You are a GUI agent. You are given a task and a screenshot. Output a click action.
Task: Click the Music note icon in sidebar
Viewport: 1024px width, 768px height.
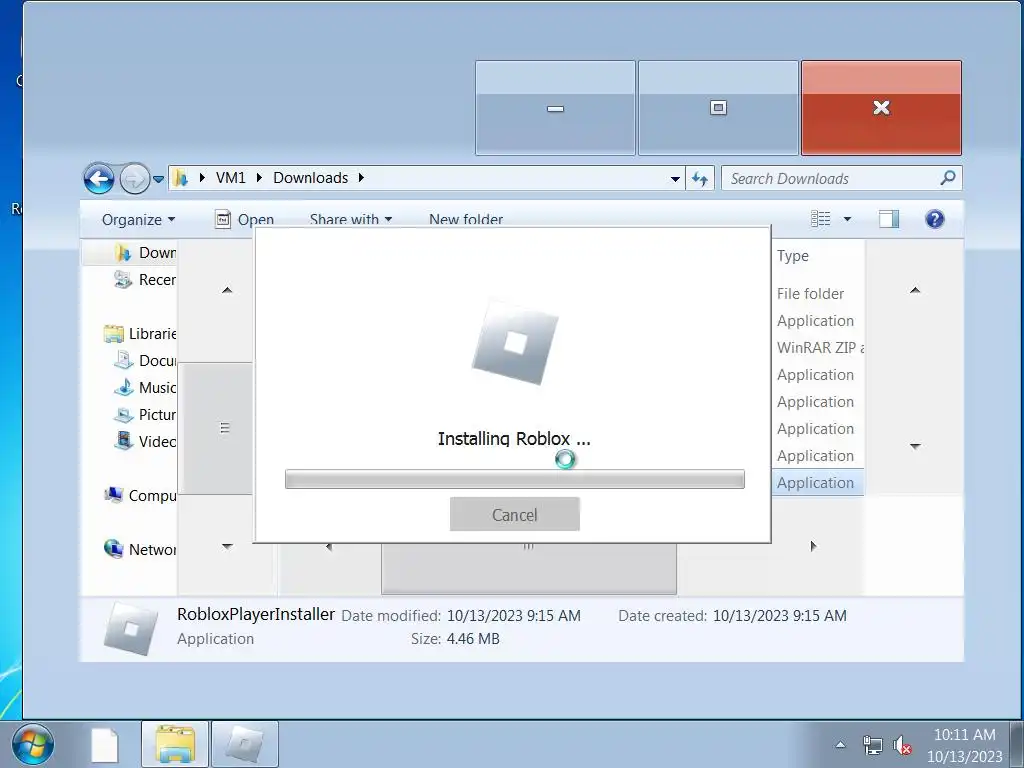coord(123,387)
